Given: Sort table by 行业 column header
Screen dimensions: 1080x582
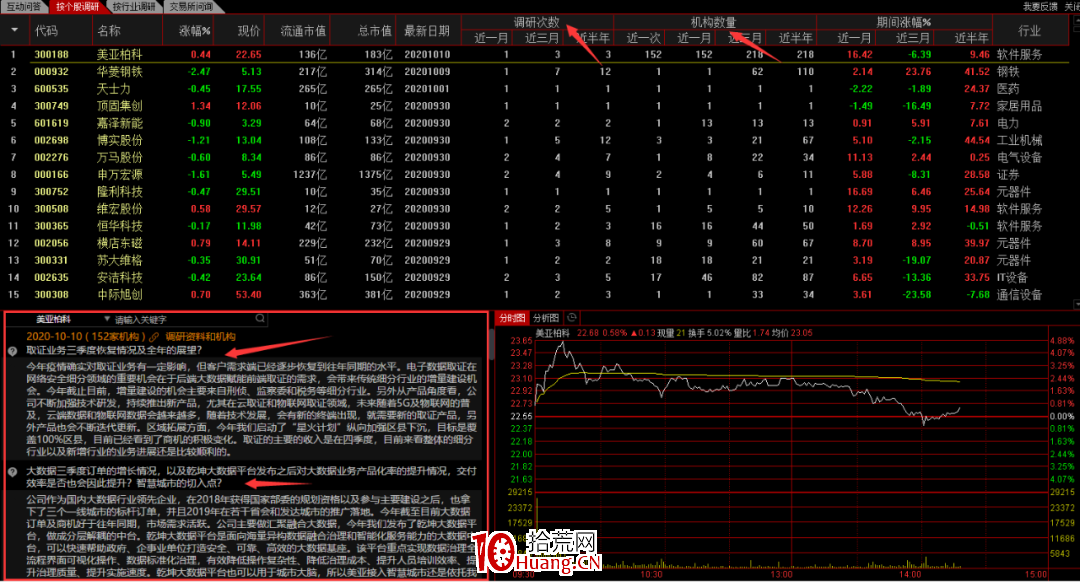Looking at the screenshot, I should pos(1029,31).
